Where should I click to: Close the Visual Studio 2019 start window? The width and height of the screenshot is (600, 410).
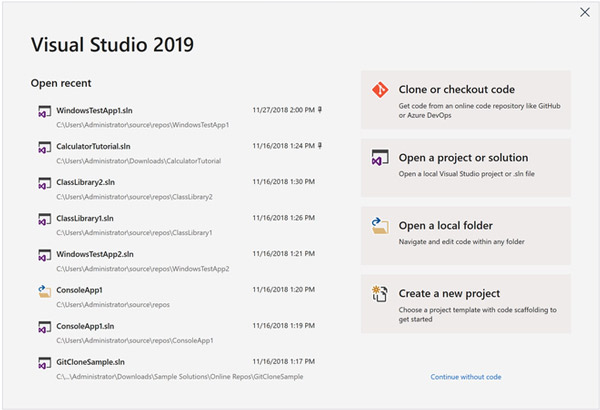(584, 12)
